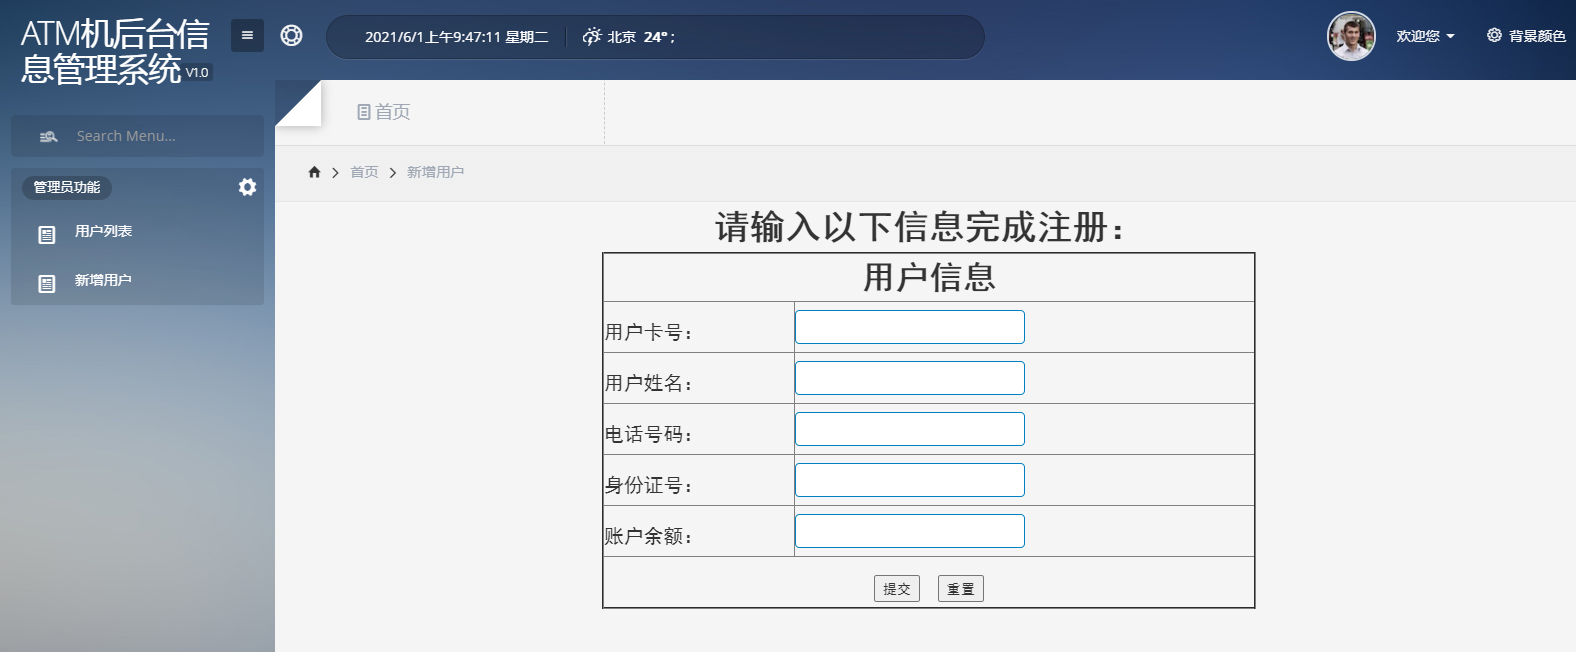Click the 用户卡号 input field
The width and height of the screenshot is (1576, 652).
point(909,327)
